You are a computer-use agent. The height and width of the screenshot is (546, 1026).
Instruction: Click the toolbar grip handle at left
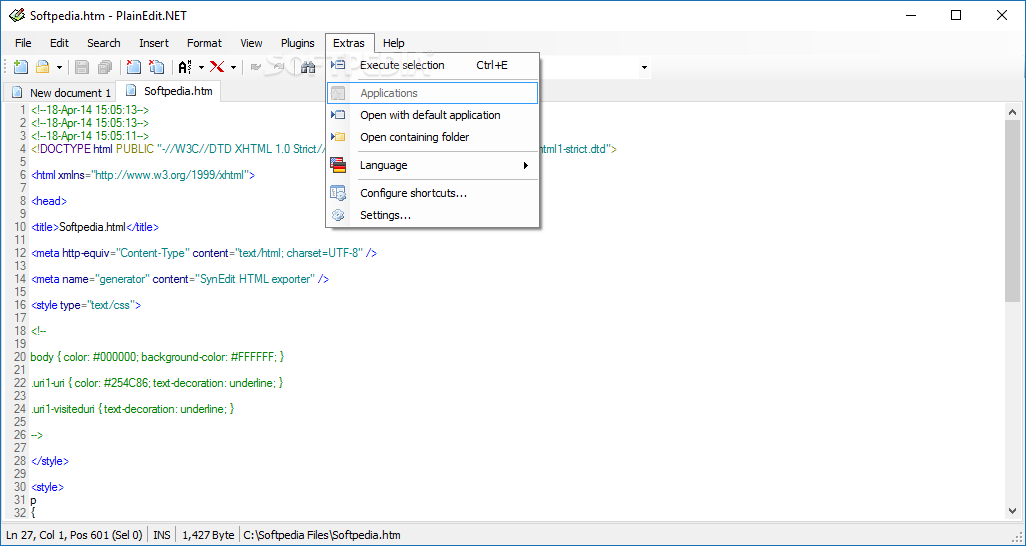tap(7, 67)
